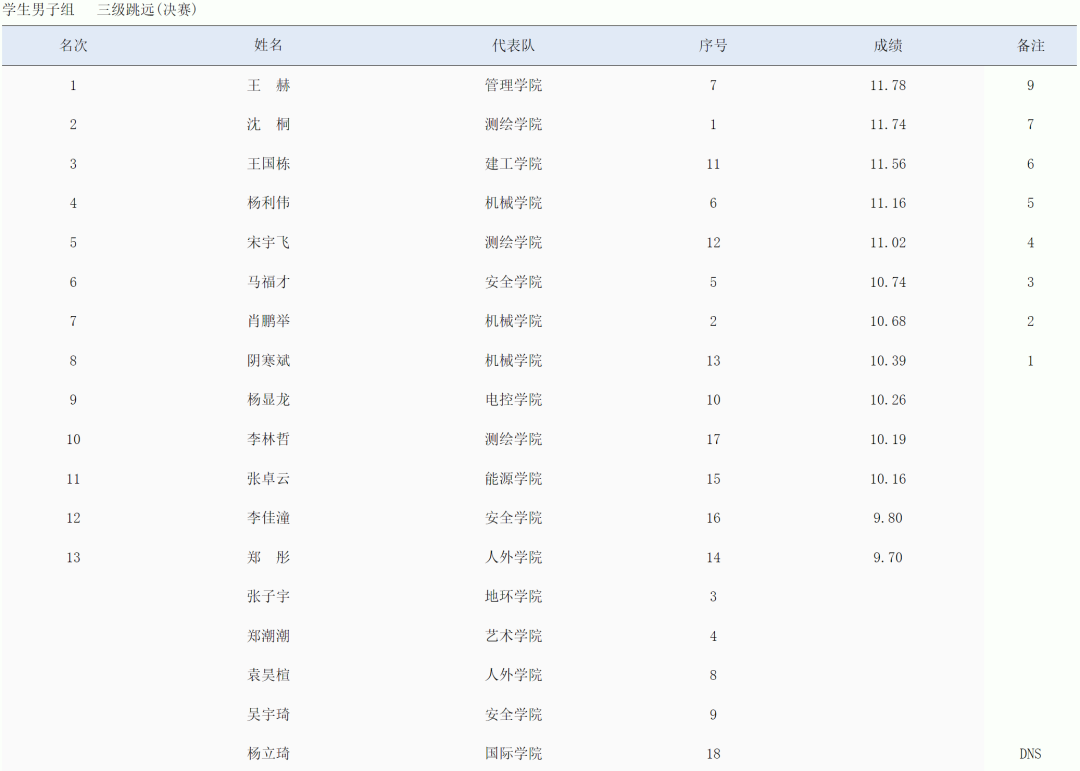Click the athlete name 杨利伟
Image resolution: width=1080 pixels, height=771 pixels.
click(x=269, y=203)
